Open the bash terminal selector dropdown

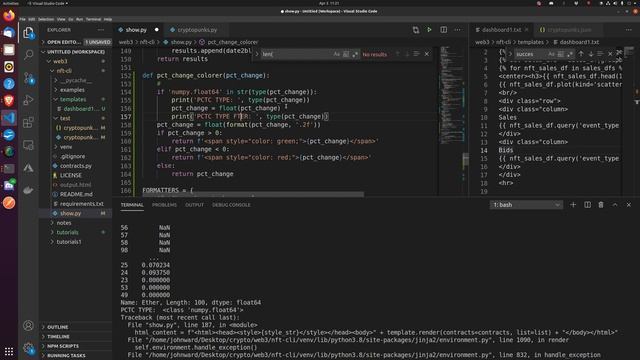[526, 204]
